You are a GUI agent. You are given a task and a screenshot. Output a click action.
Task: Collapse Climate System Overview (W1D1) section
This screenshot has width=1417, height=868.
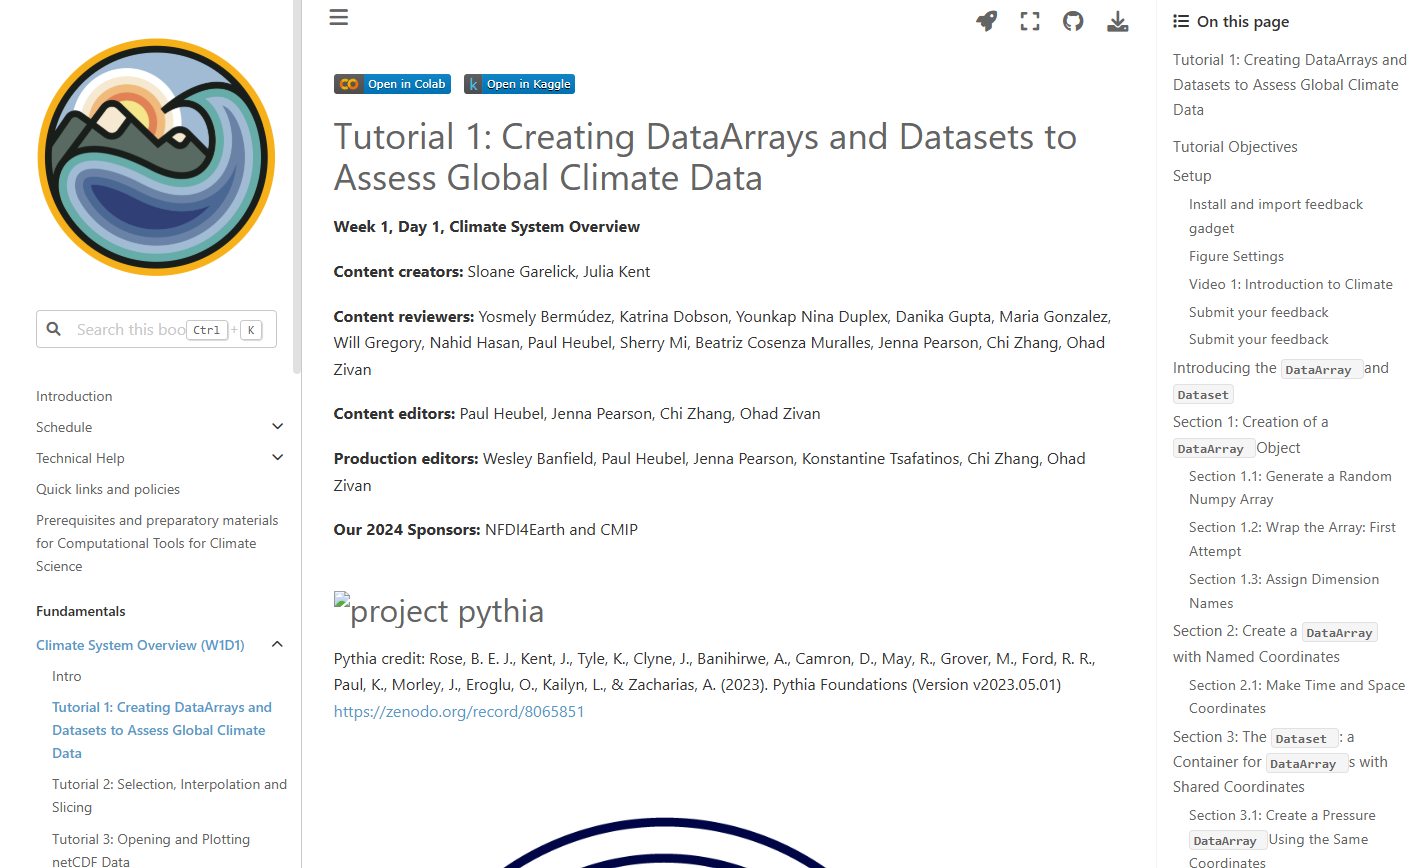[x=277, y=645]
